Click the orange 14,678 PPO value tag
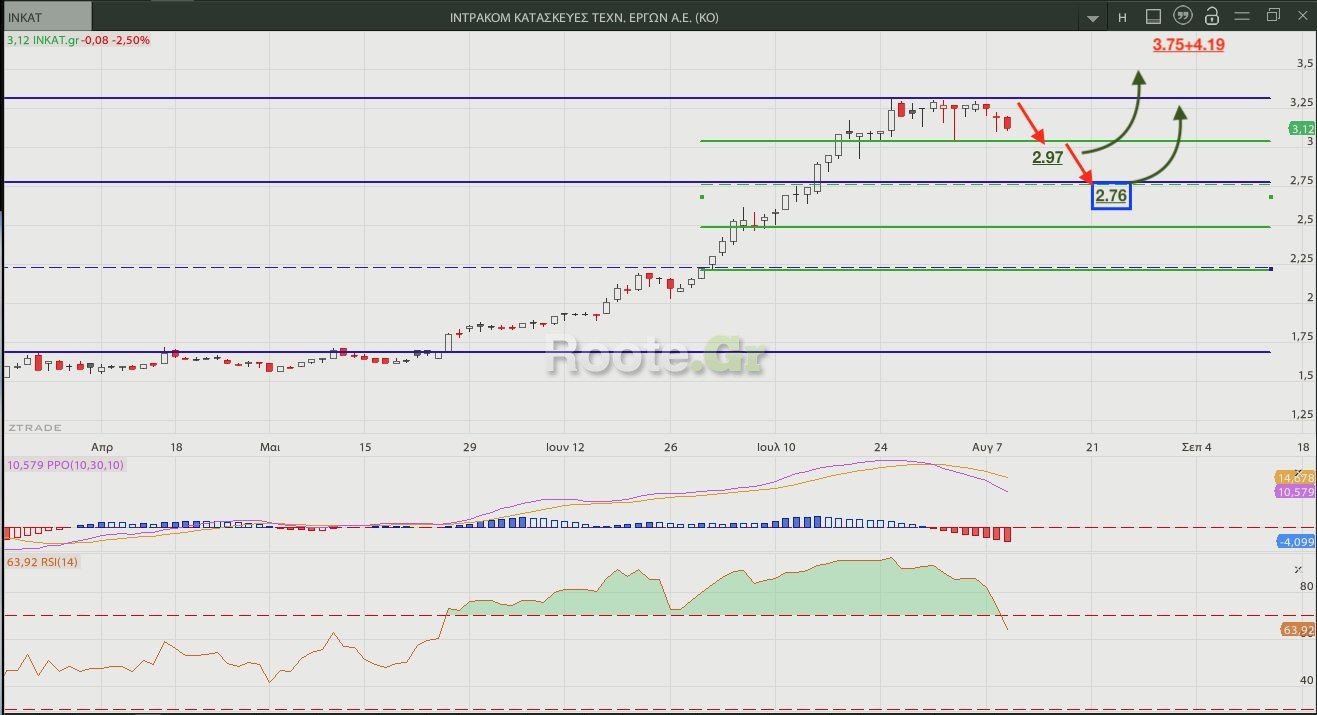 pyautogui.click(x=1295, y=479)
